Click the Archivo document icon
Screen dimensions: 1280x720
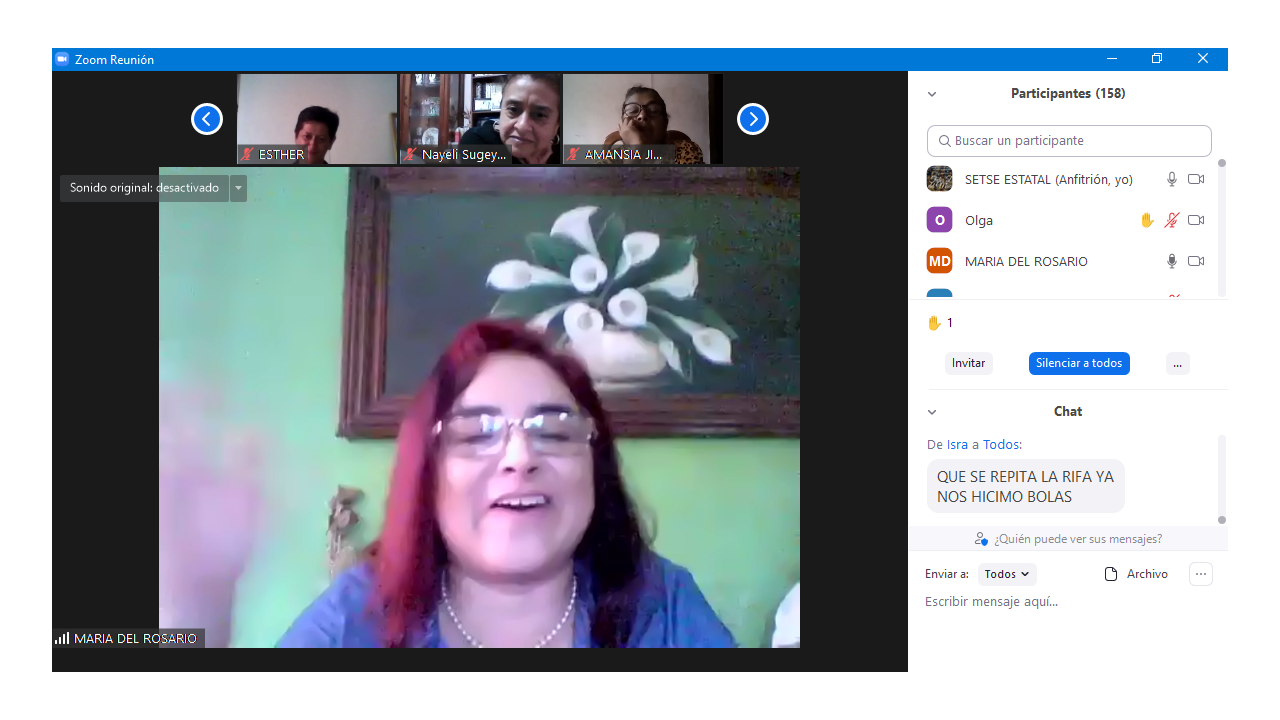[1110, 574]
